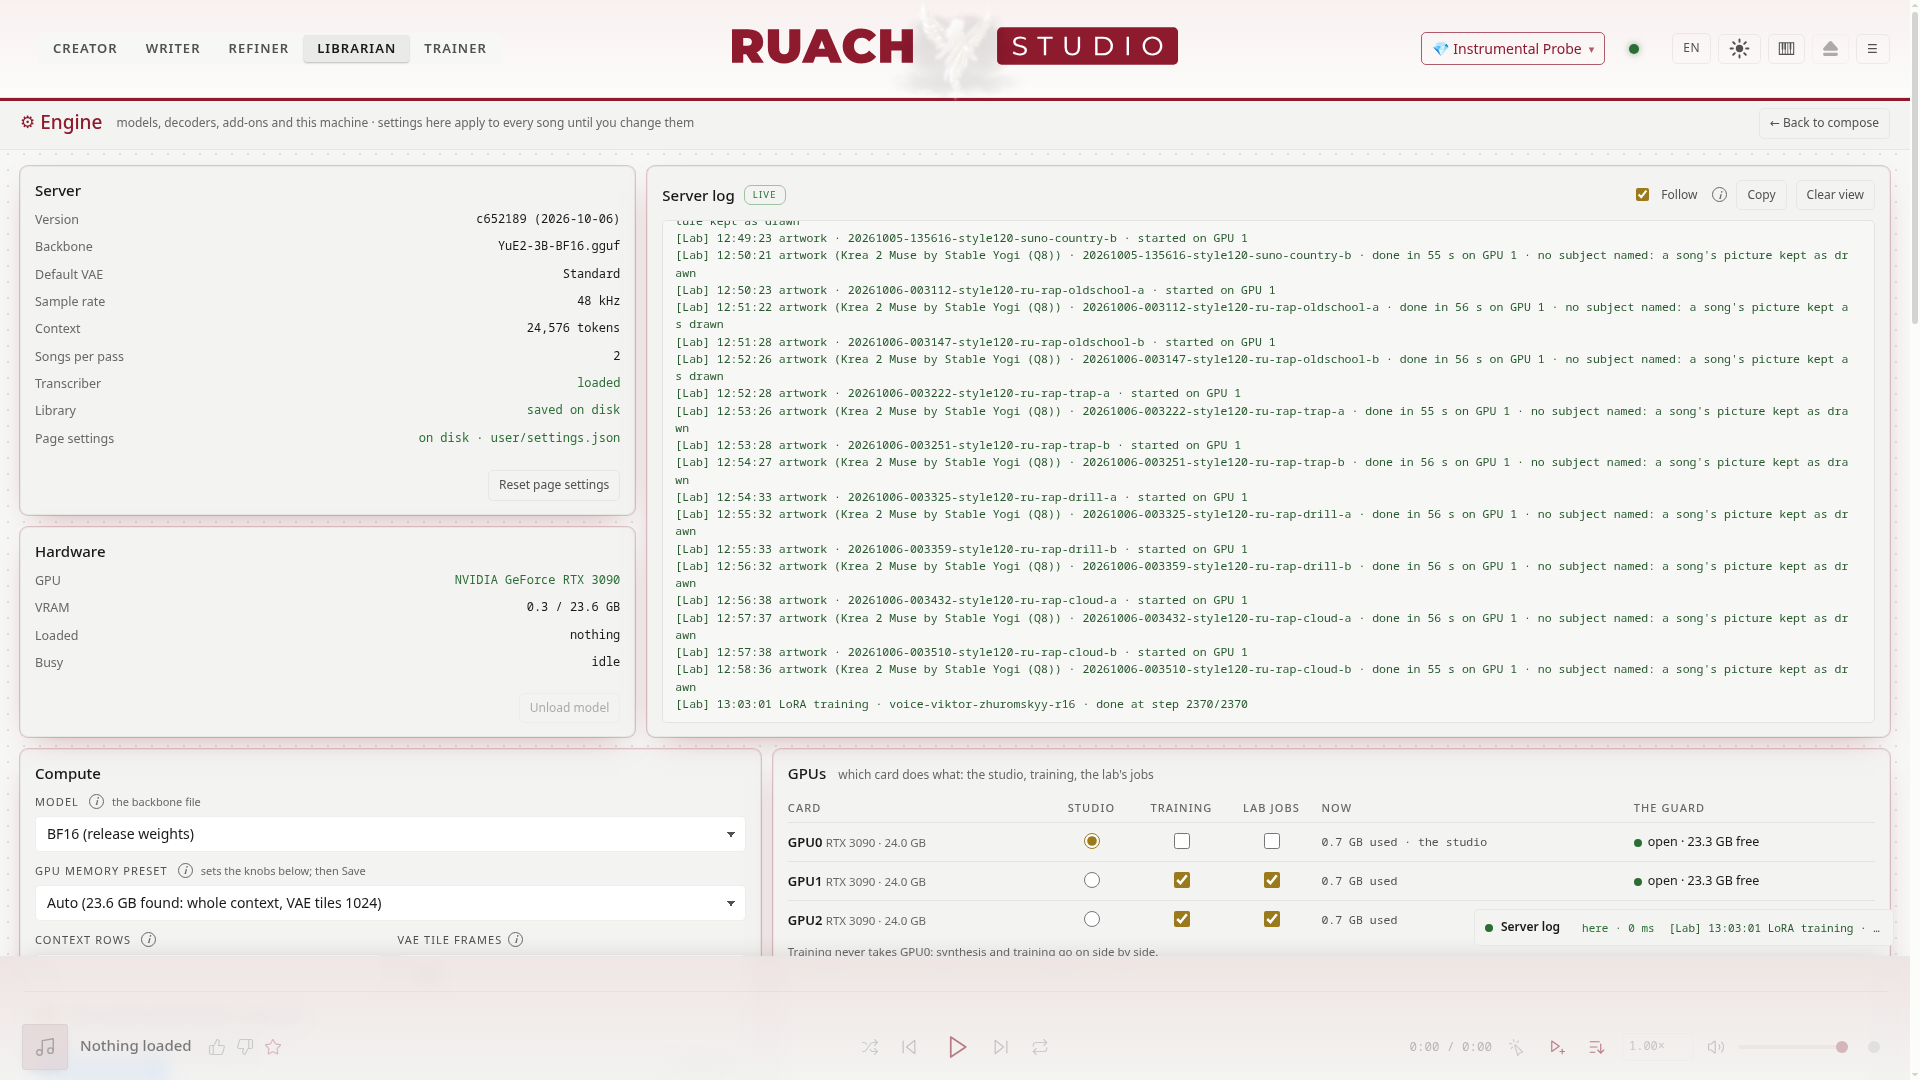Toggle repeat playback
Image resolution: width=1920 pixels, height=1080 pixels.
tap(1040, 1047)
